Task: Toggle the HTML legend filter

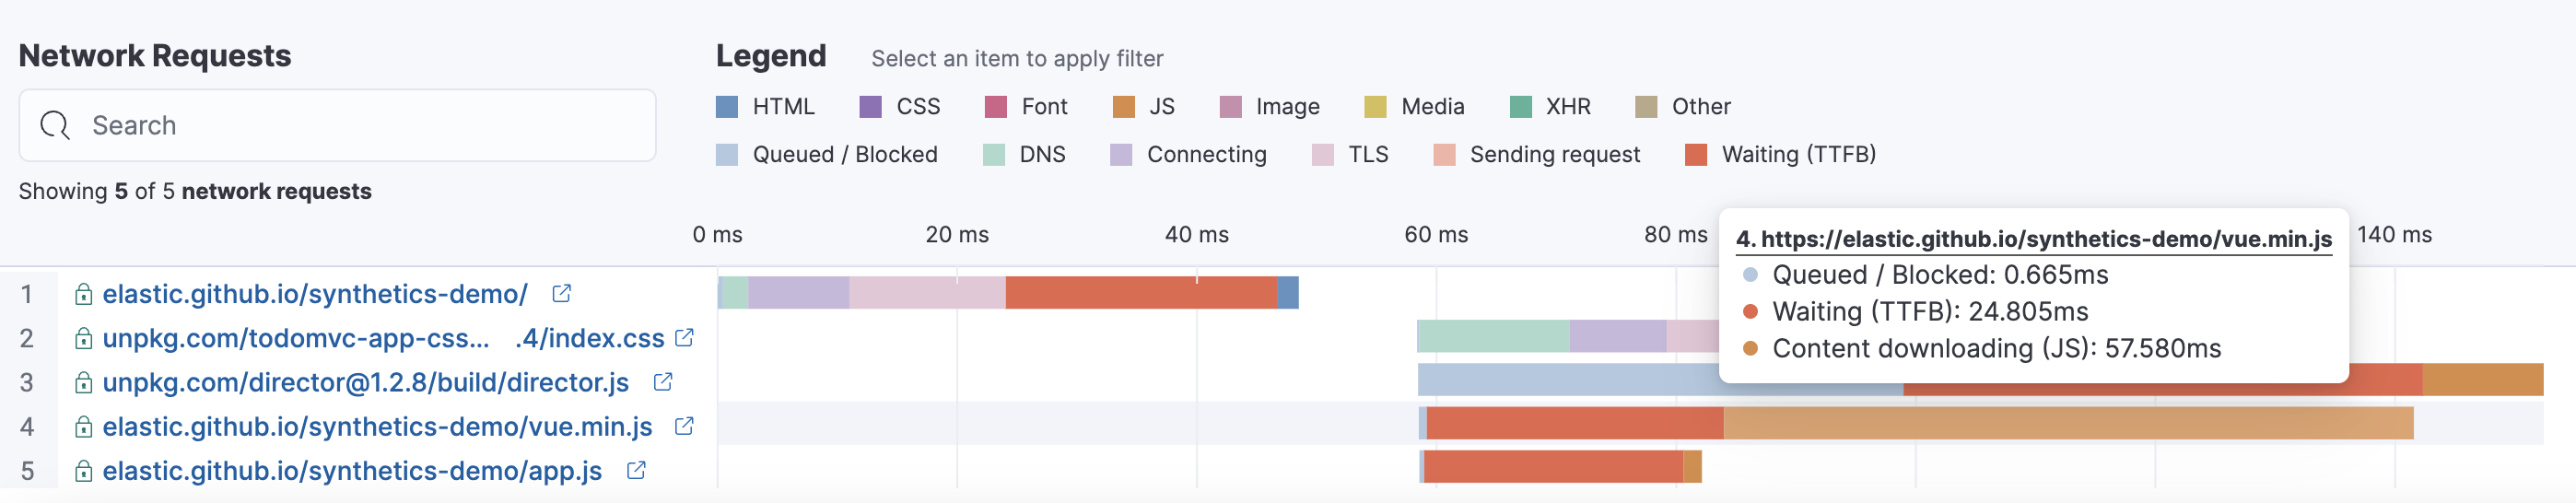Action: [766, 106]
